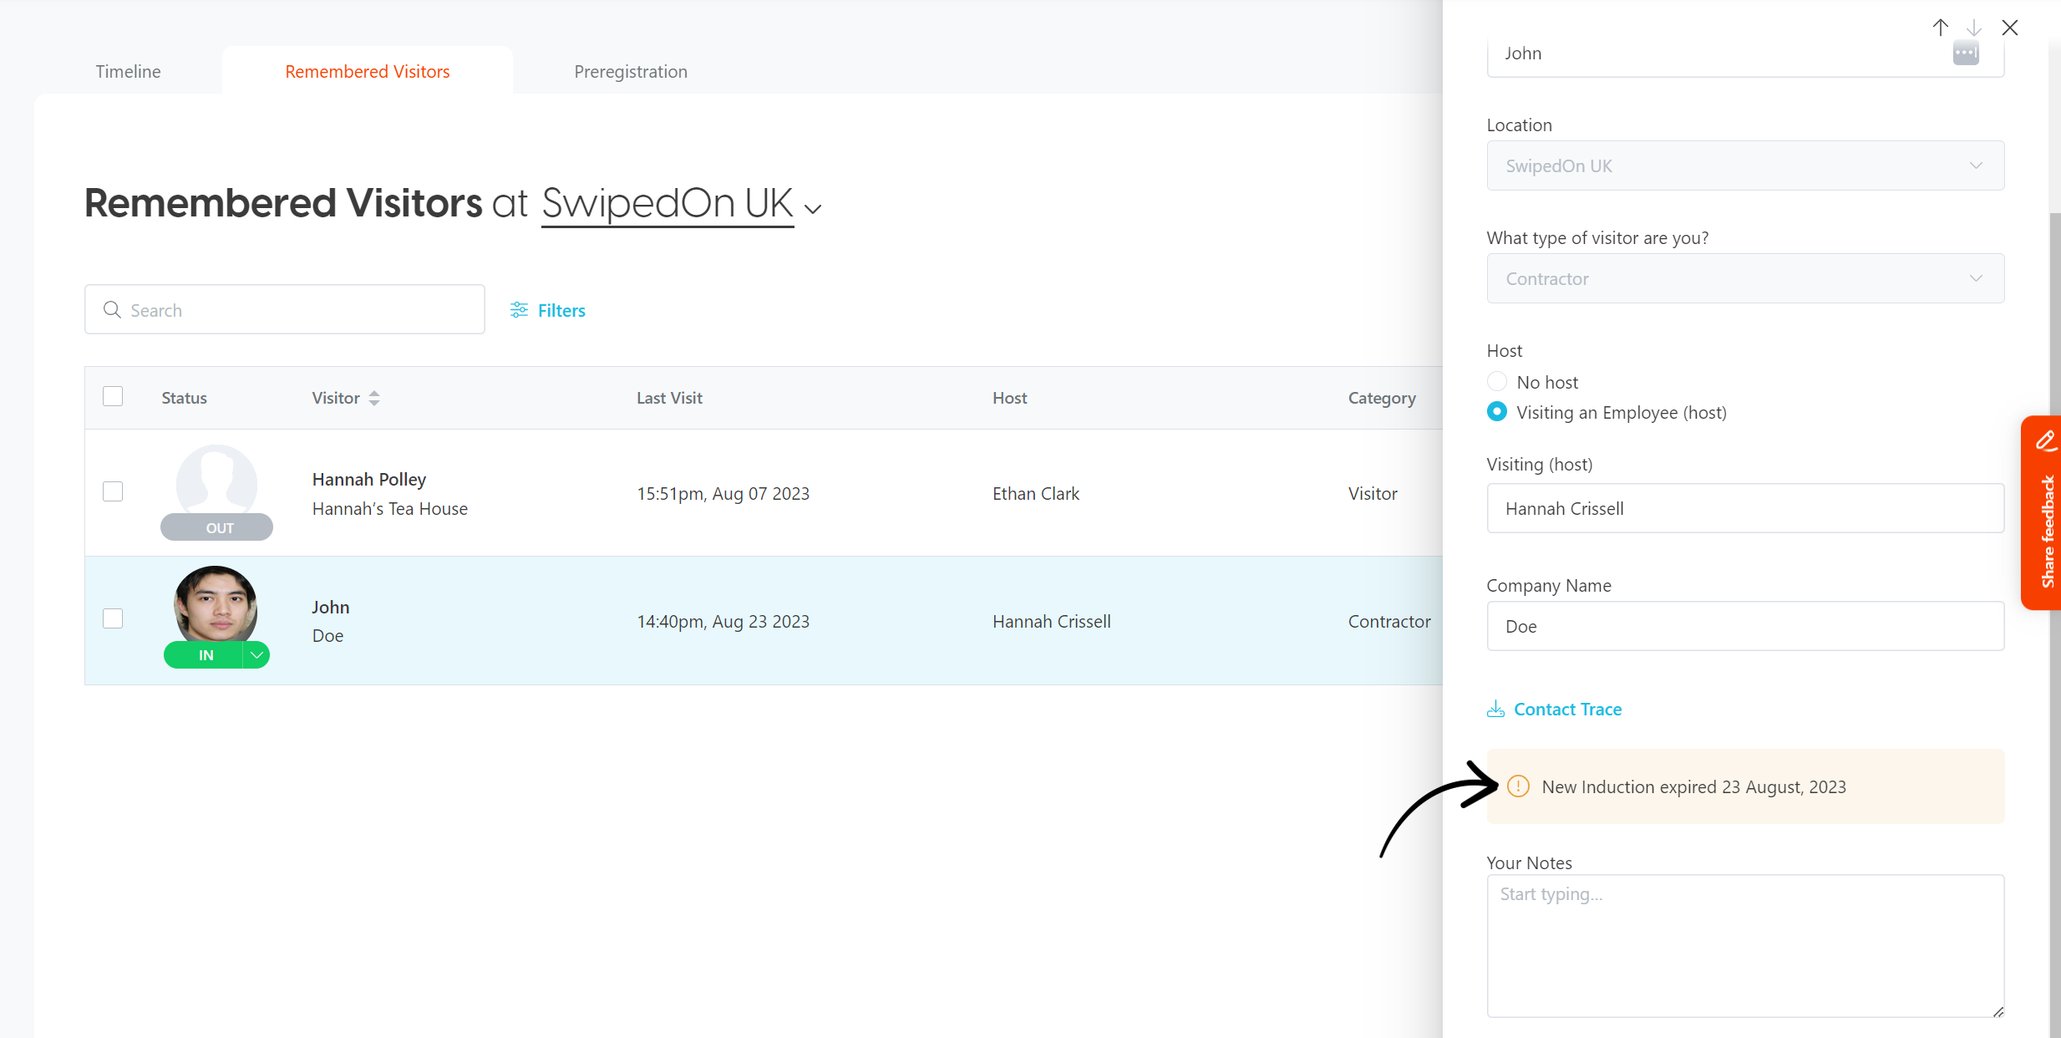Click the Remembered Visitors location title link

click(667, 203)
